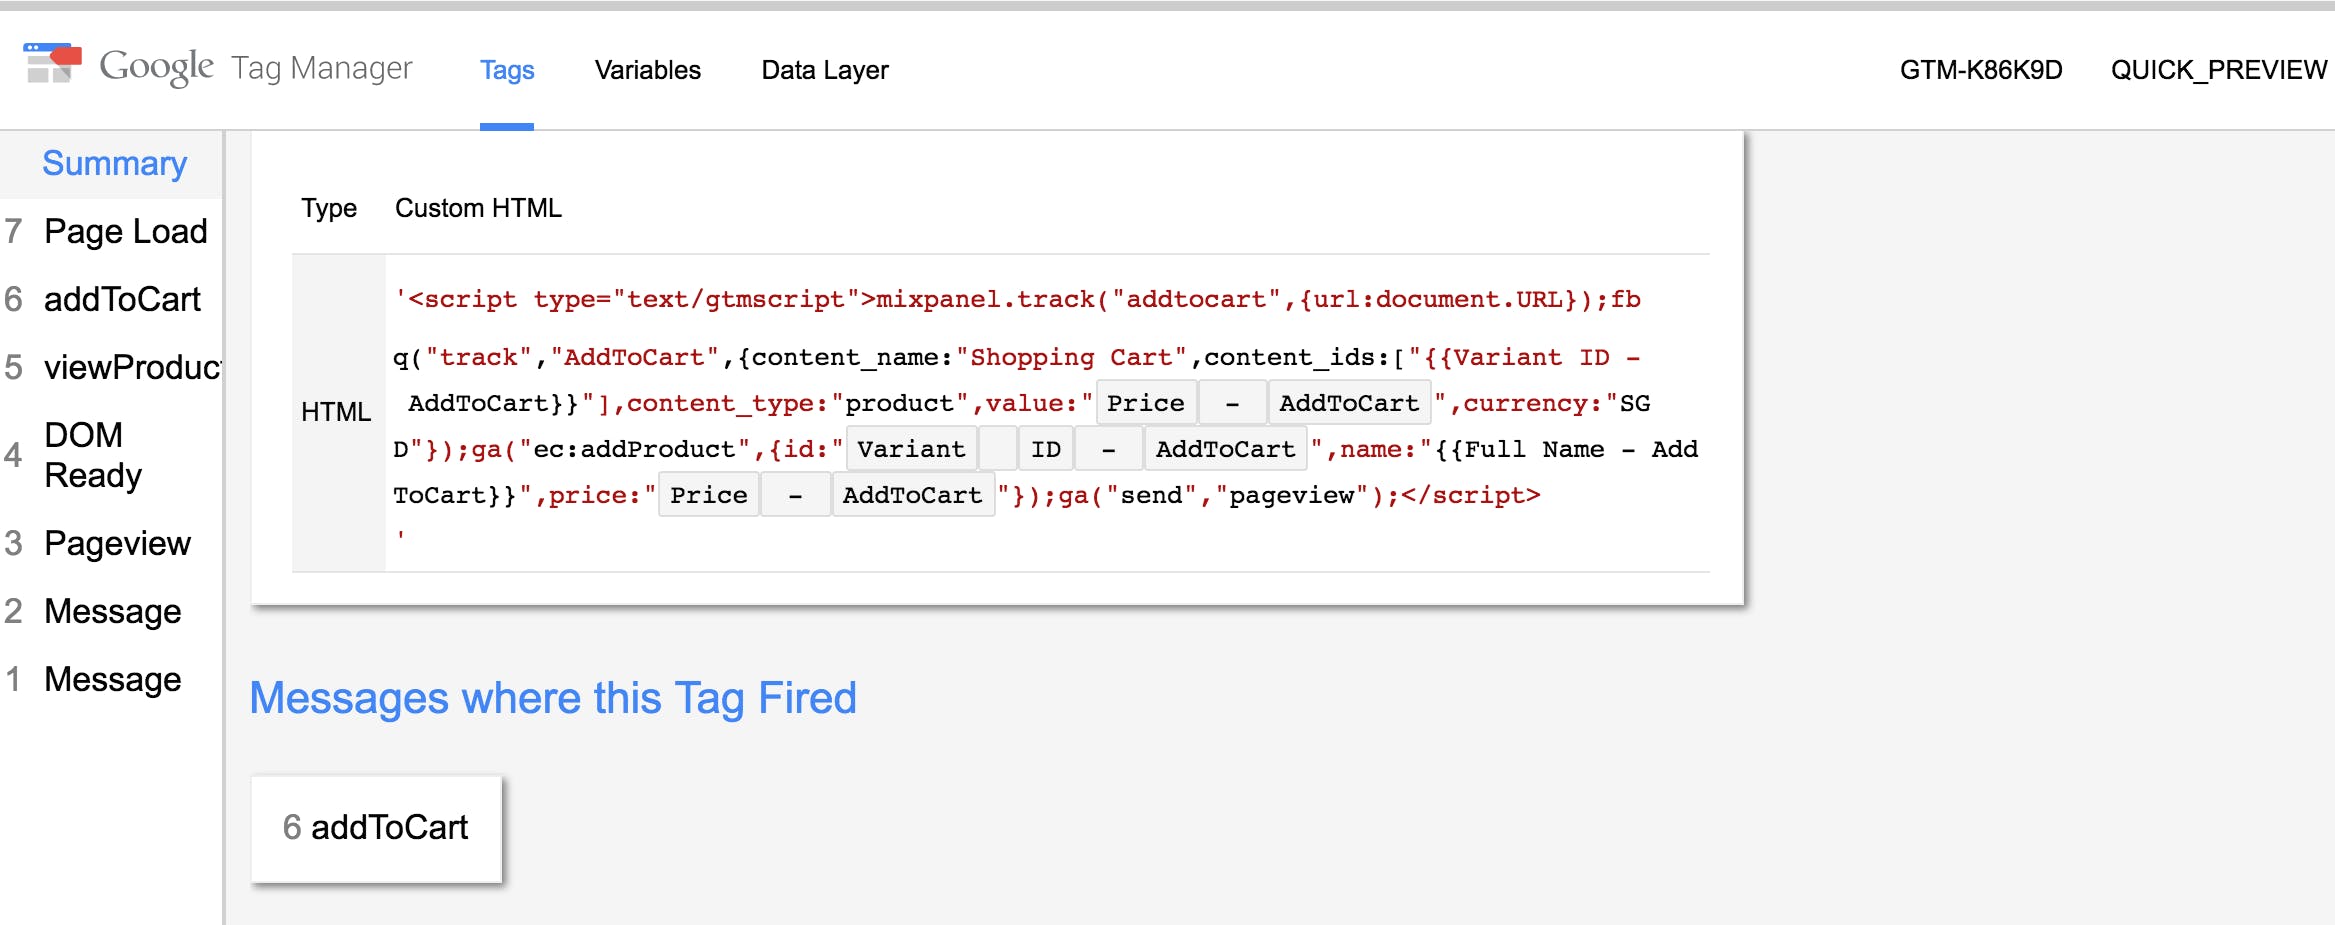Click the Price variable chip after price:
This screenshot has width=2335, height=925.
[709, 495]
